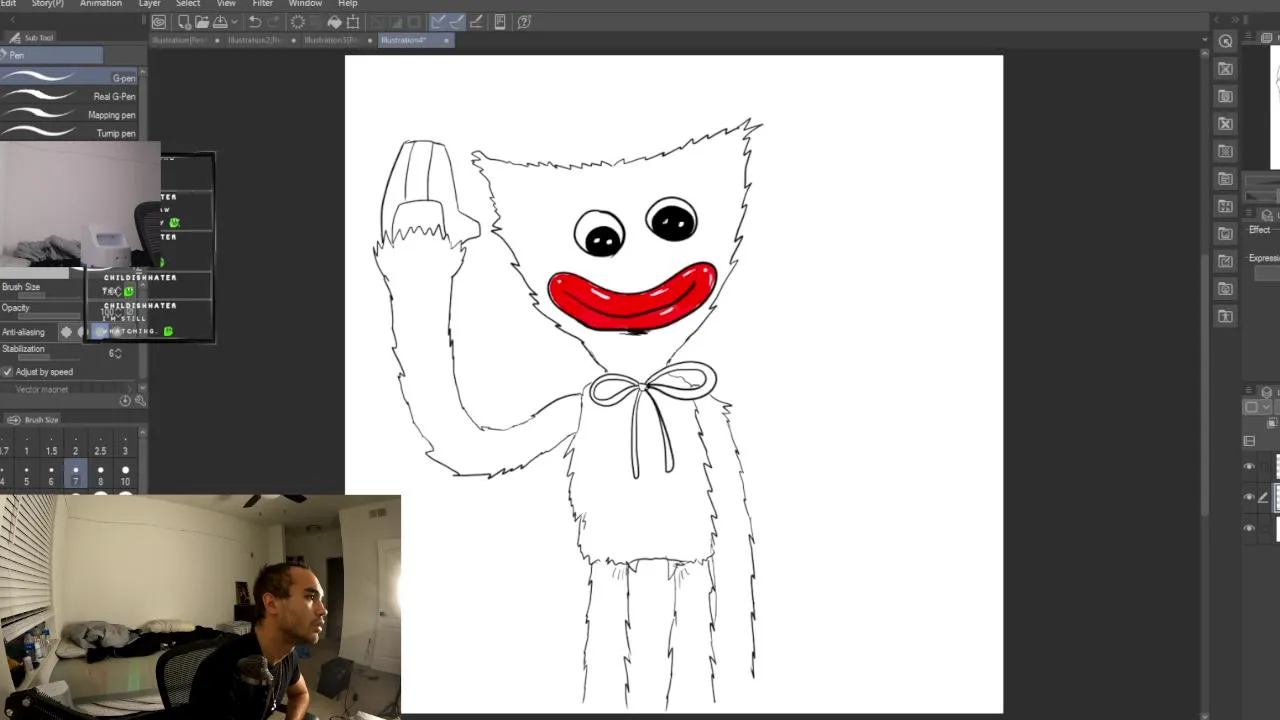Expand the document tabs list arrow
Image resolution: width=1280 pixels, height=720 pixels.
point(1204,40)
